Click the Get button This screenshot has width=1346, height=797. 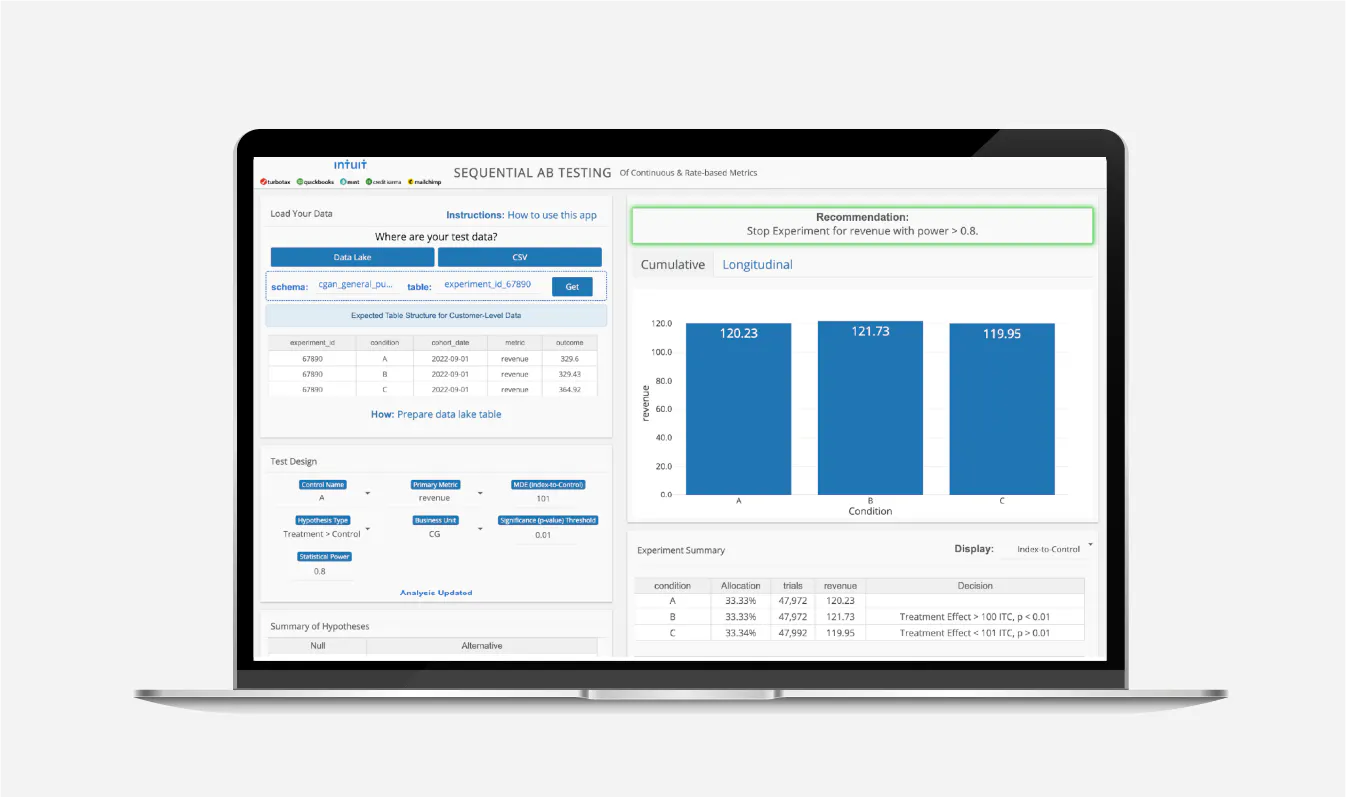point(572,286)
